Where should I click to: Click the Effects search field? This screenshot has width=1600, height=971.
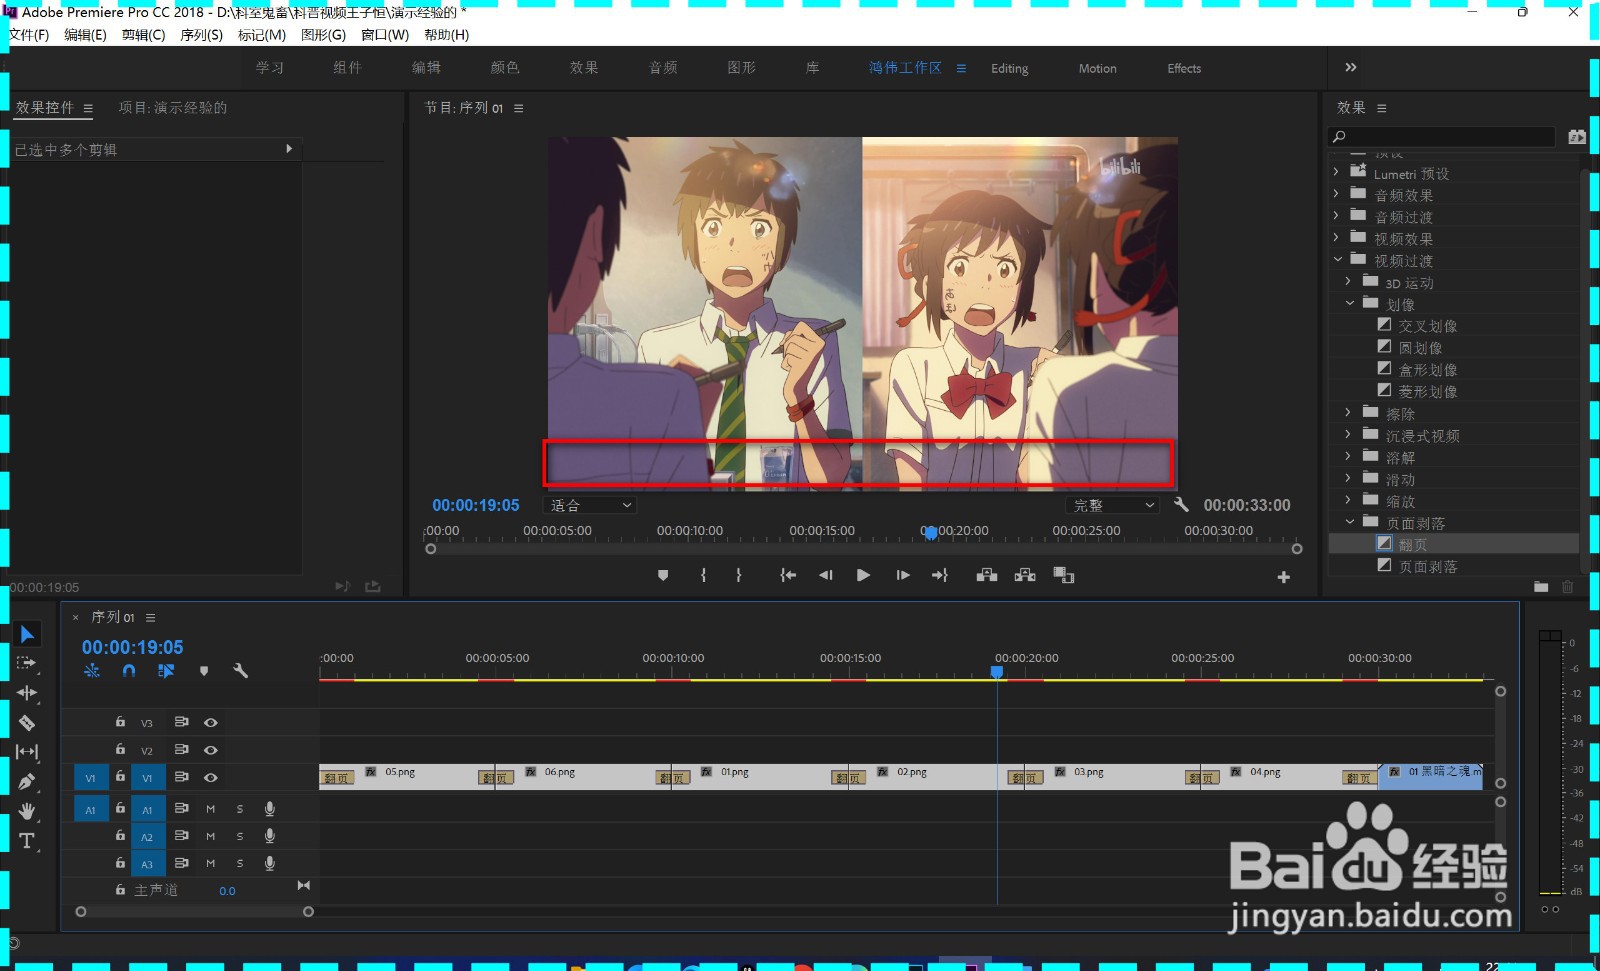pos(1442,136)
